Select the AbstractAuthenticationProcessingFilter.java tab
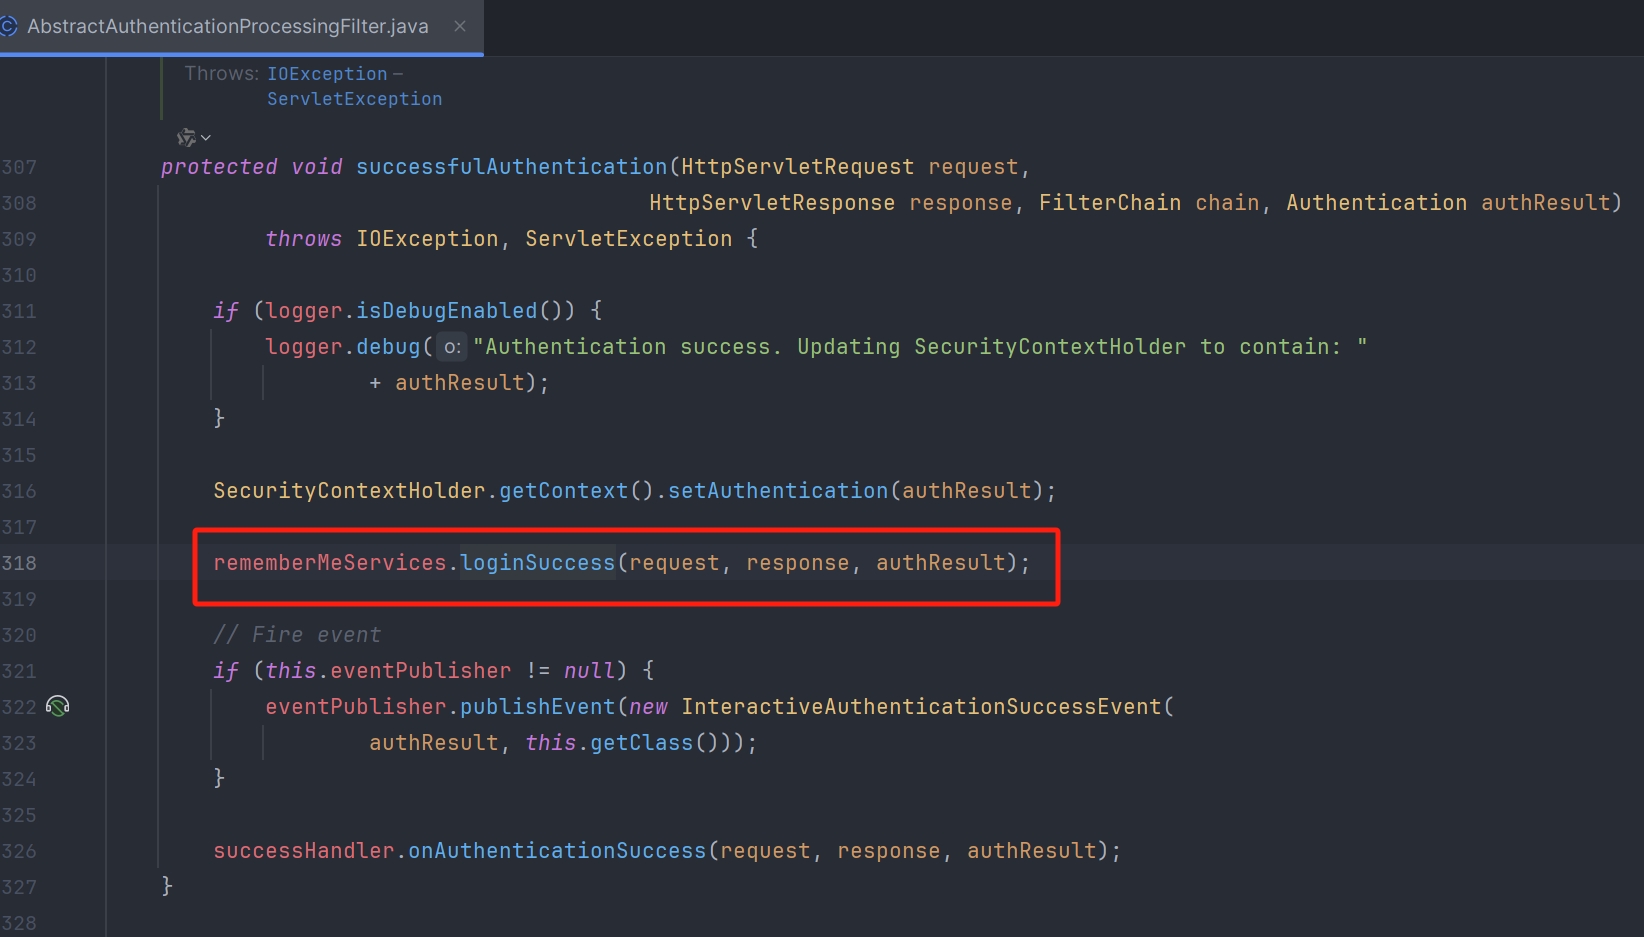1644x937 pixels. click(228, 26)
